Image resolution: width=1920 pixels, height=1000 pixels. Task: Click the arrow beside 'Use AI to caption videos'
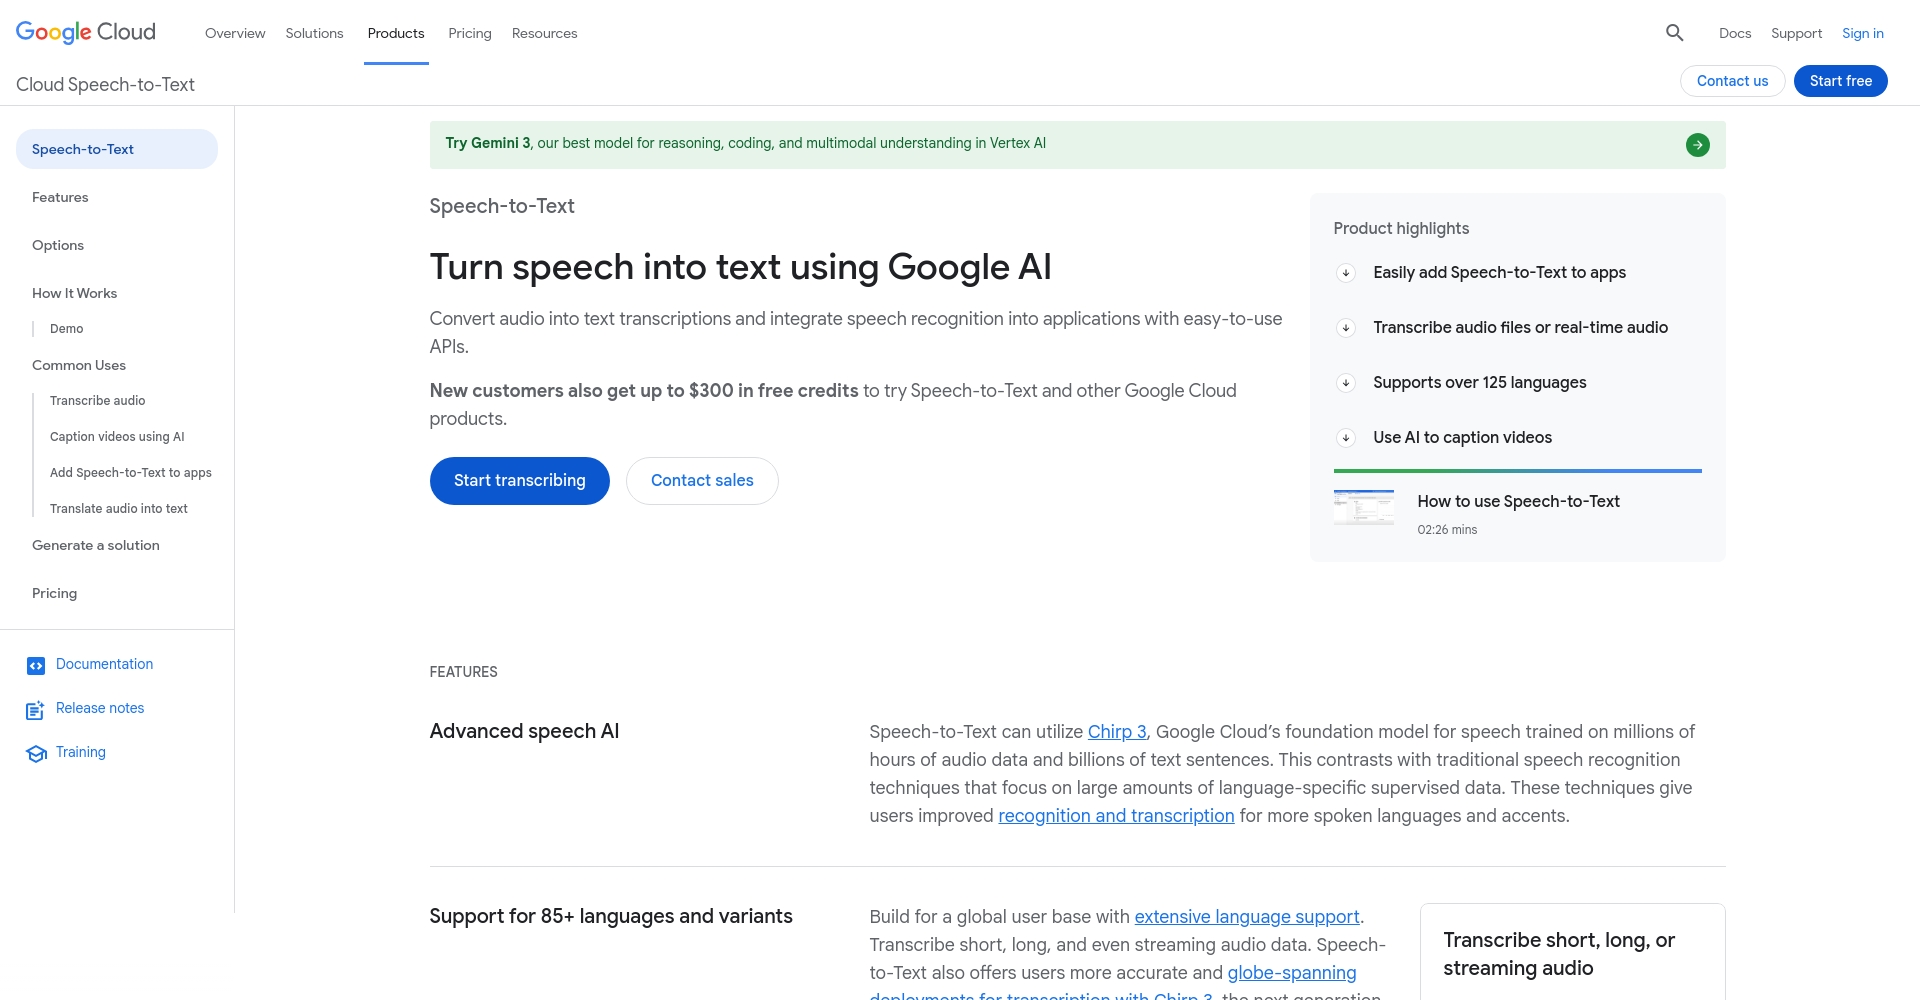[1347, 438]
